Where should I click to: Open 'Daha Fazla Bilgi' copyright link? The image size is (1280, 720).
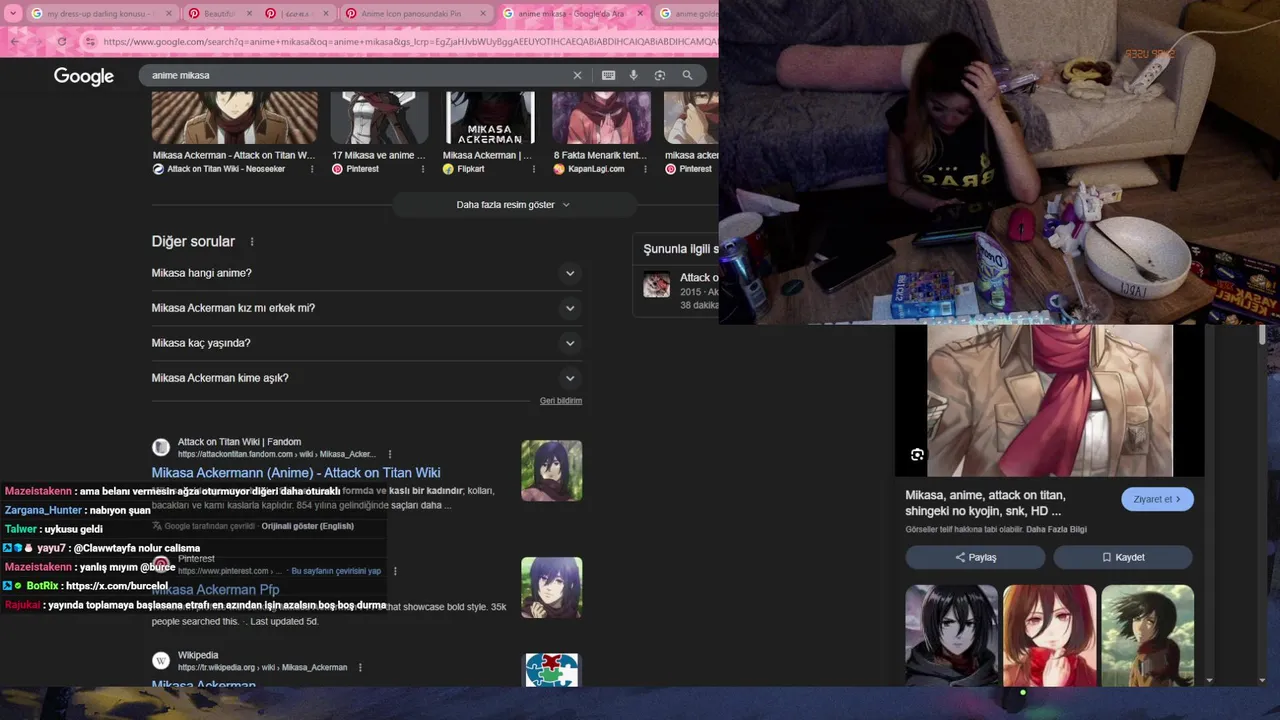1056,529
